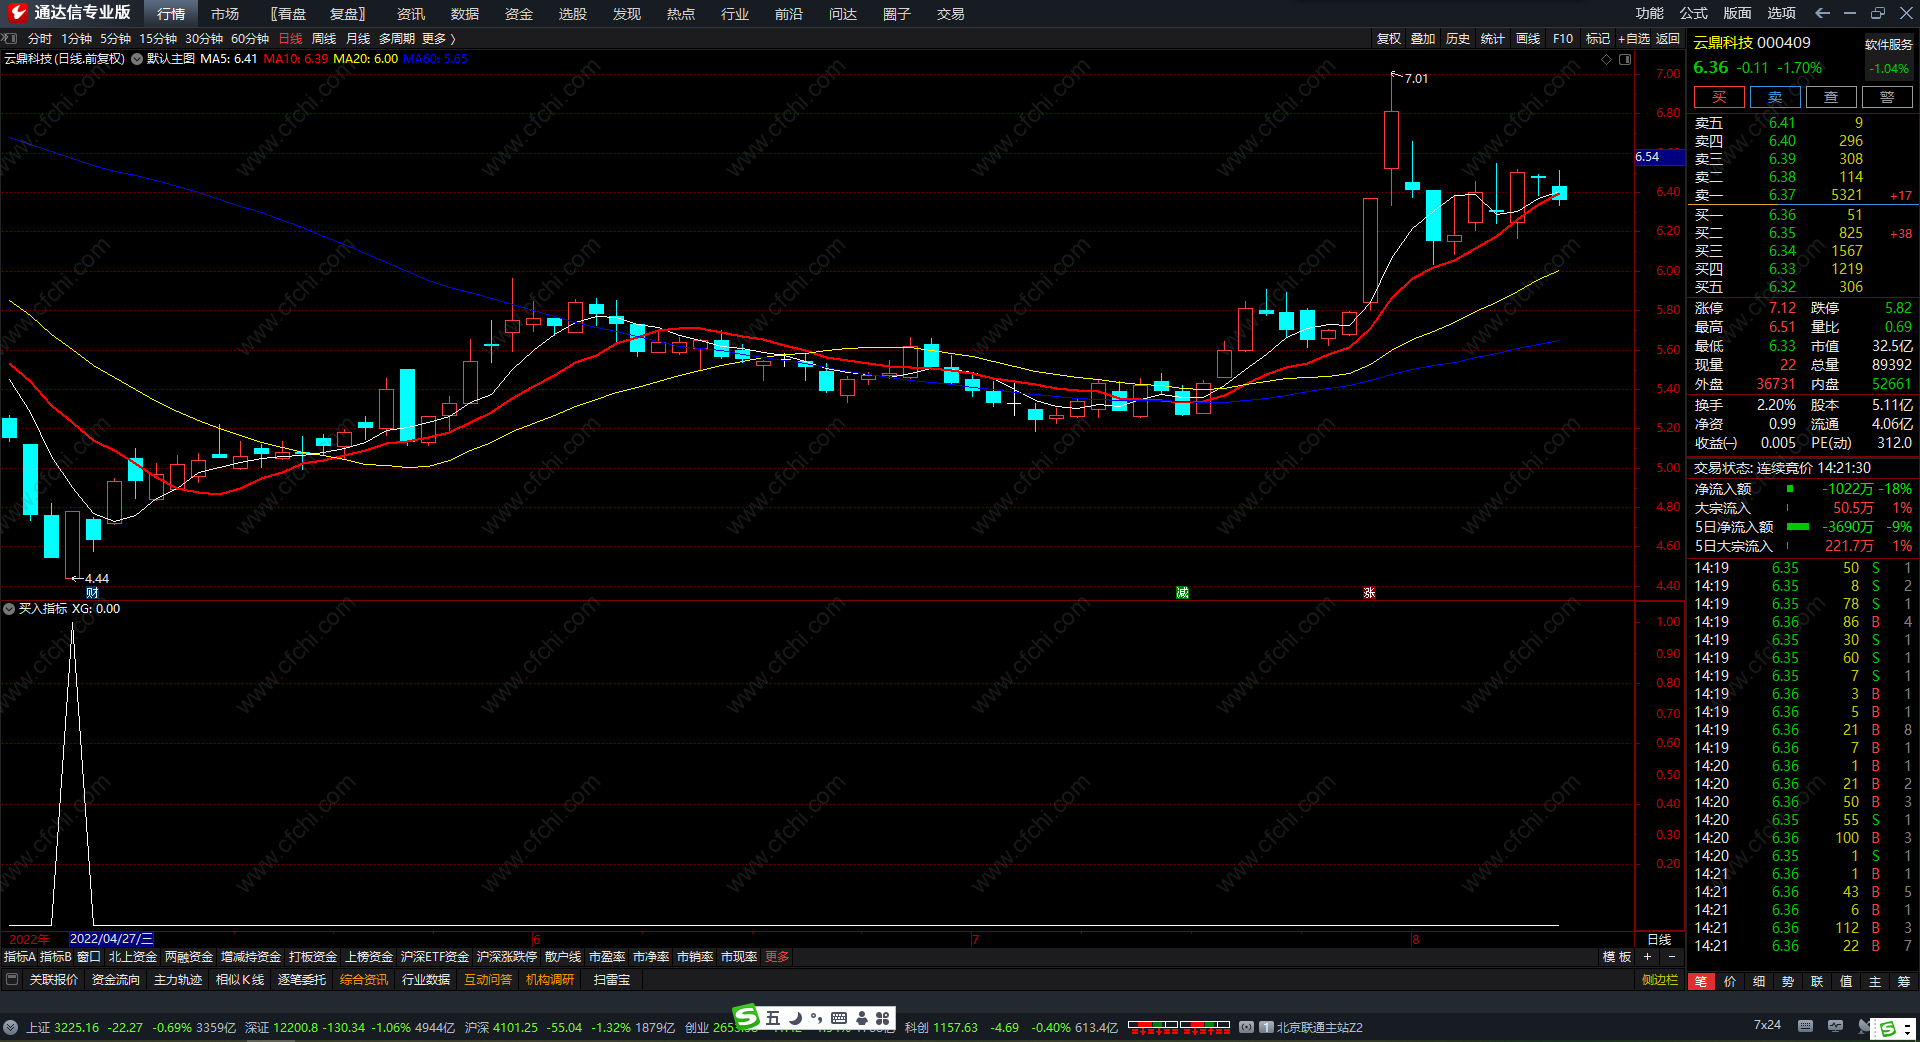Open the 市场 menu

[225, 14]
